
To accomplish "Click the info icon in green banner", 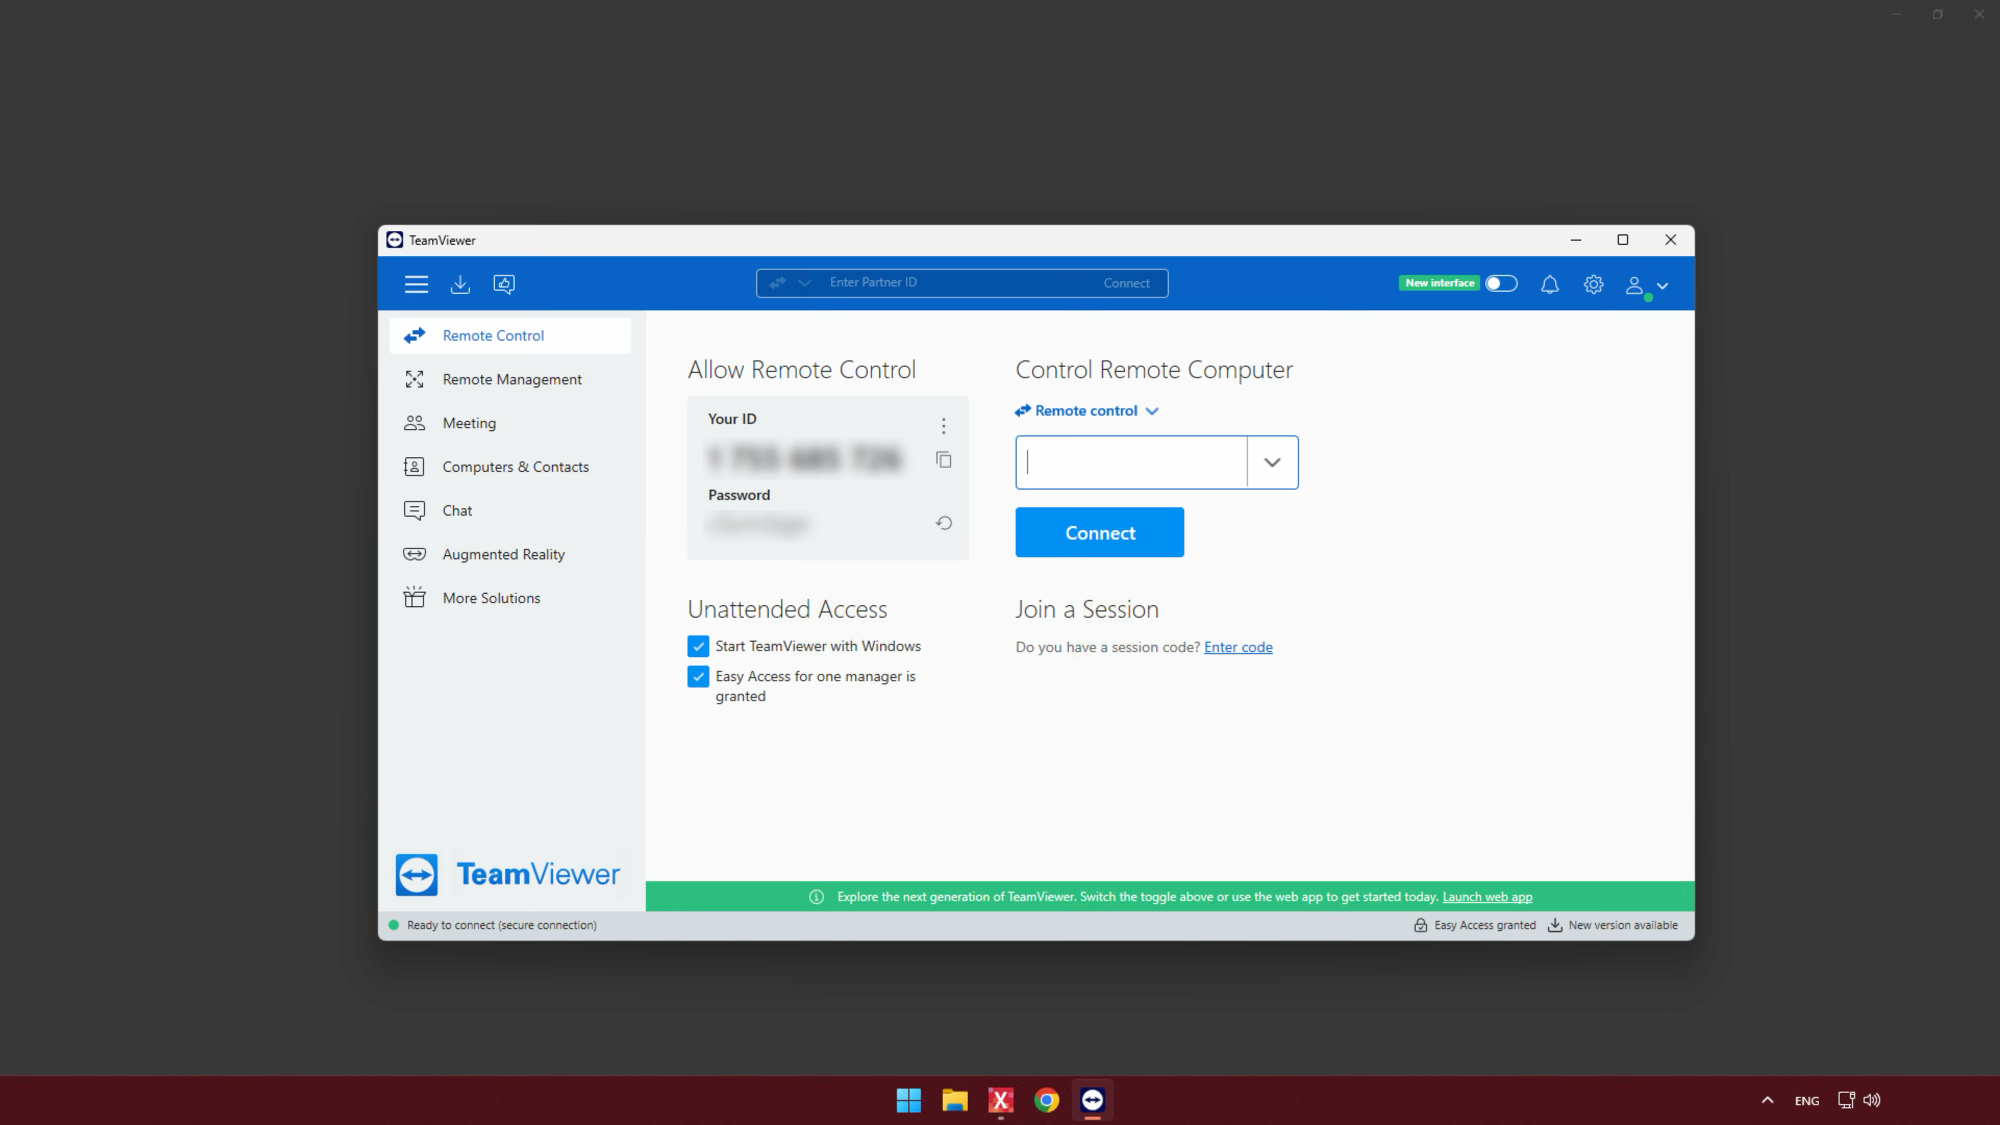I will pos(816,897).
